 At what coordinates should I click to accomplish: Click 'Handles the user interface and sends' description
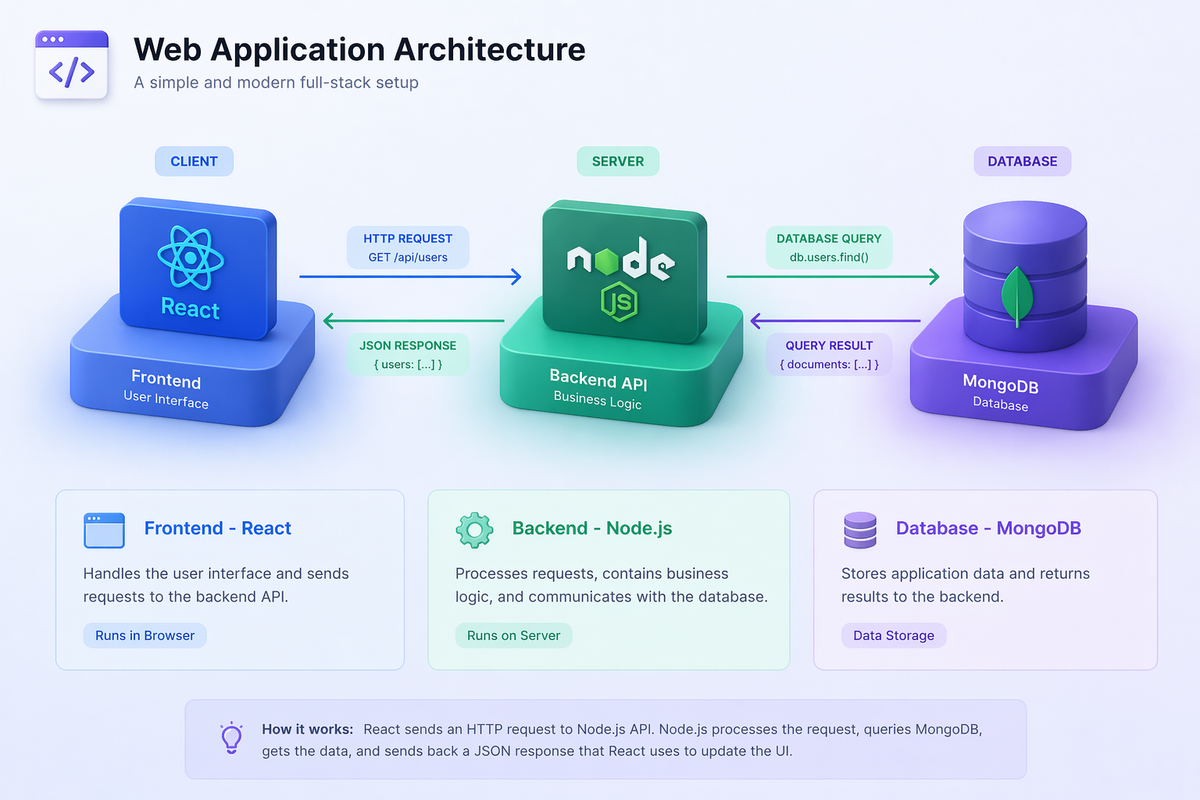pyautogui.click(x=216, y=574)
